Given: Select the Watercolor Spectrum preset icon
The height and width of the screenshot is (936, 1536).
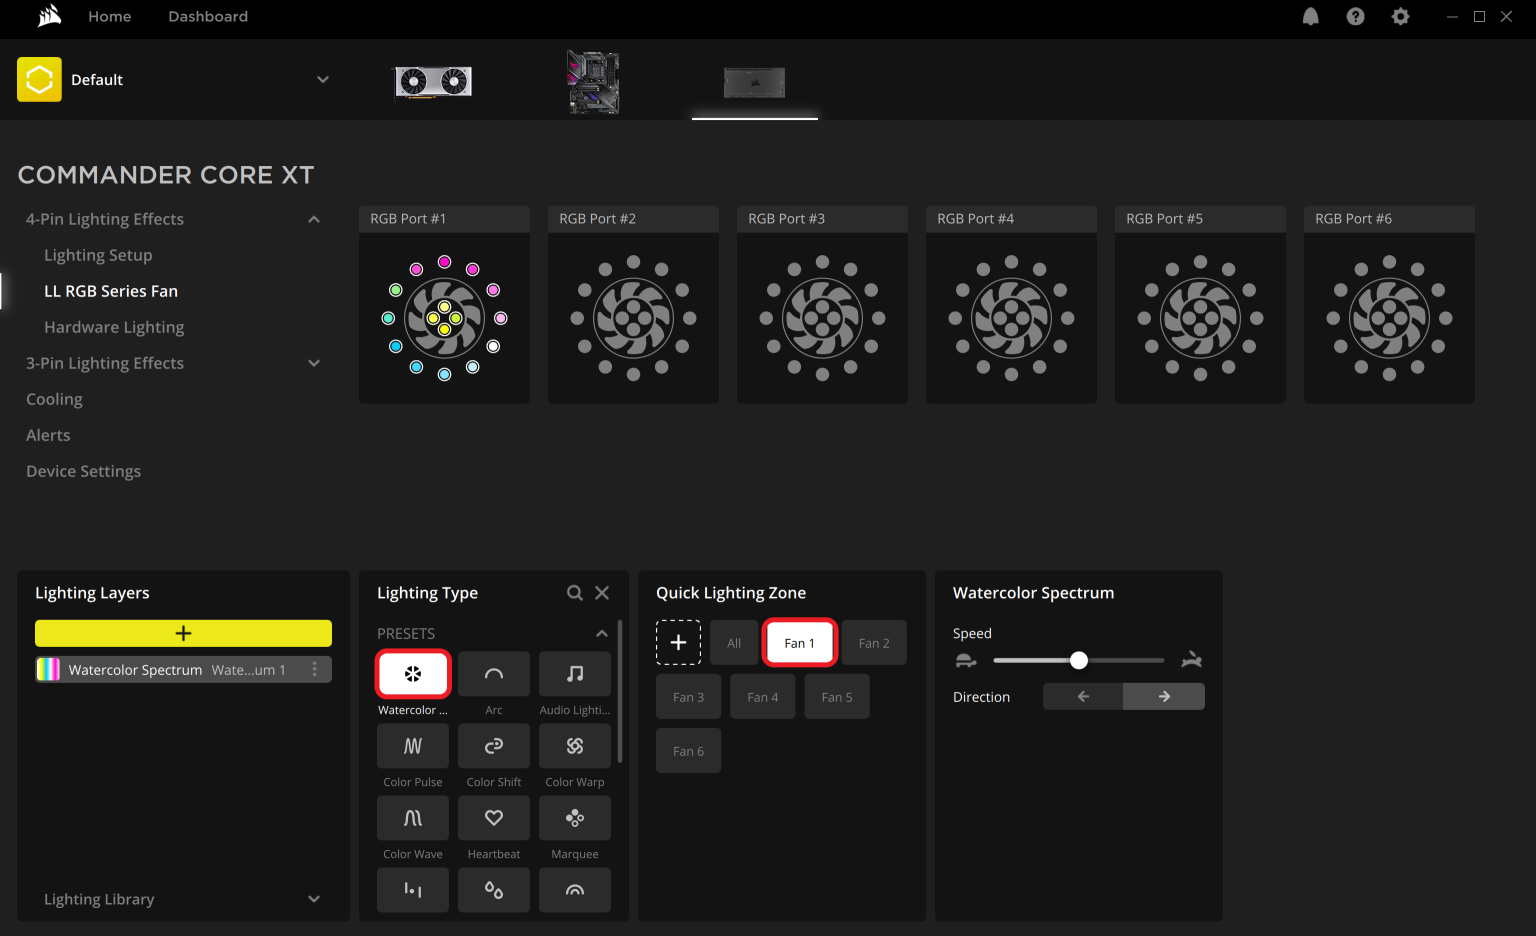Looking at the screenshot, I should pyautogui.click(x=413, y=674).
